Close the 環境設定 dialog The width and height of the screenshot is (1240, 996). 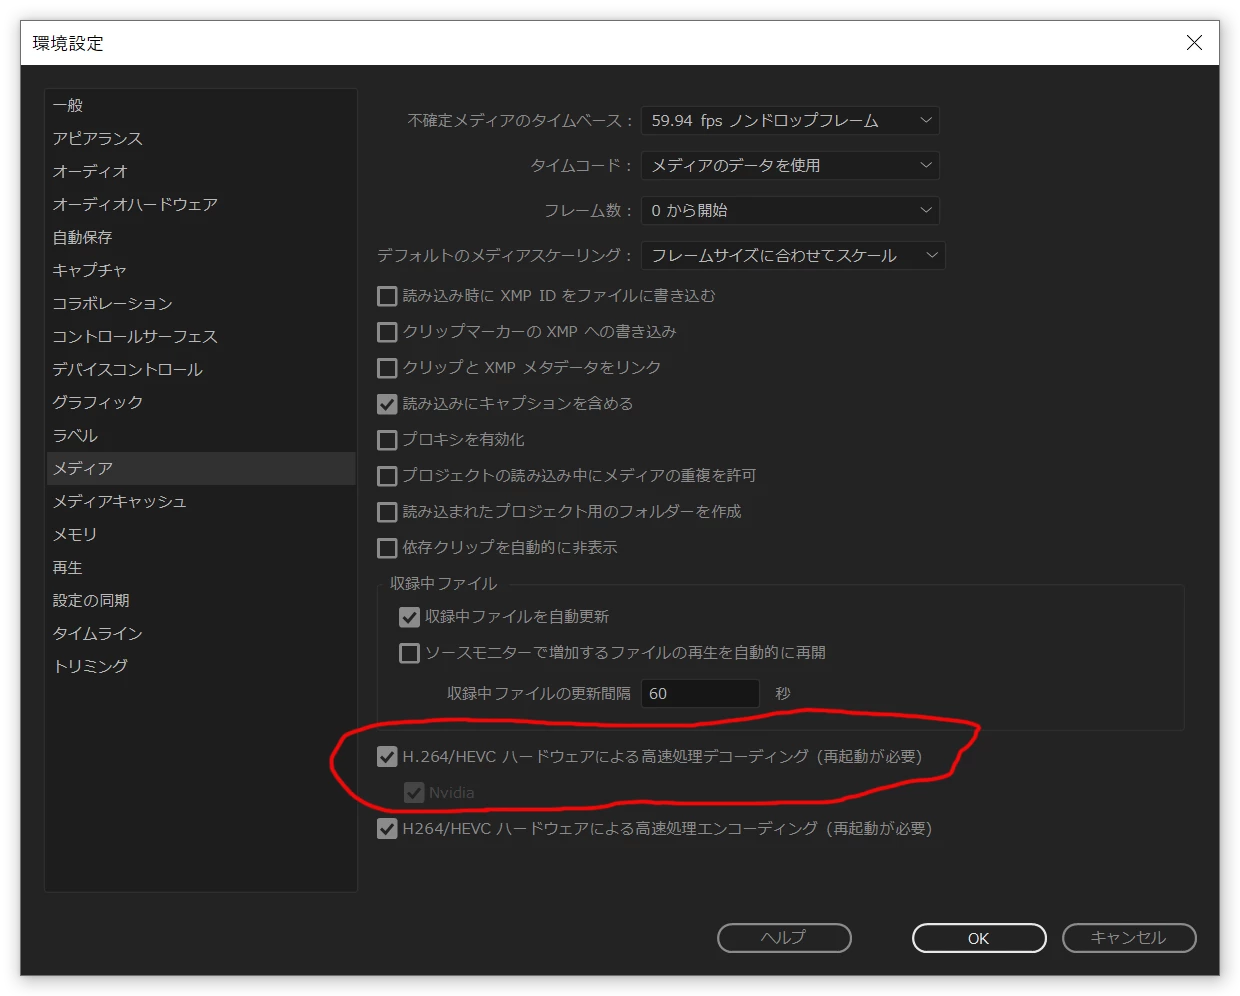1194,42
